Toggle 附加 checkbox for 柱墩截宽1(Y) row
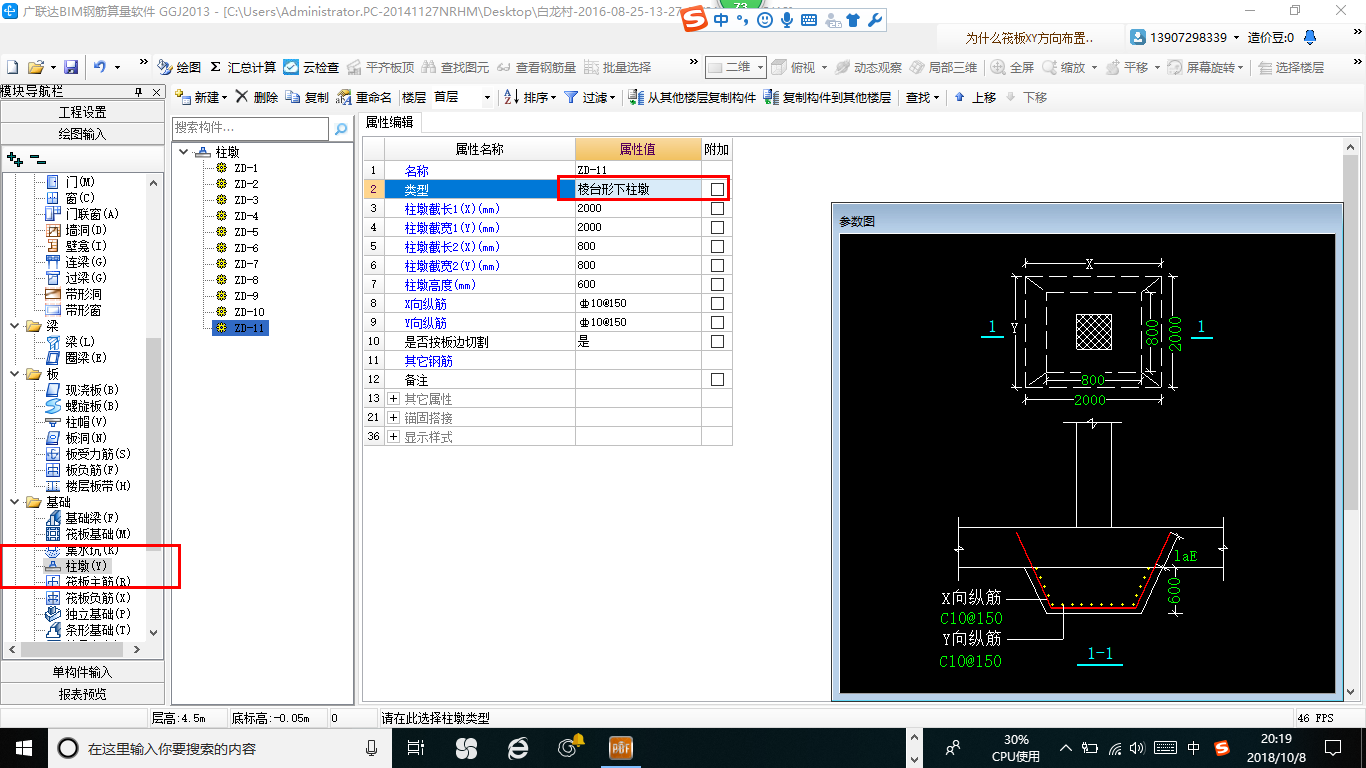The width and height of the screenshot is (1366, 768). 717,227
